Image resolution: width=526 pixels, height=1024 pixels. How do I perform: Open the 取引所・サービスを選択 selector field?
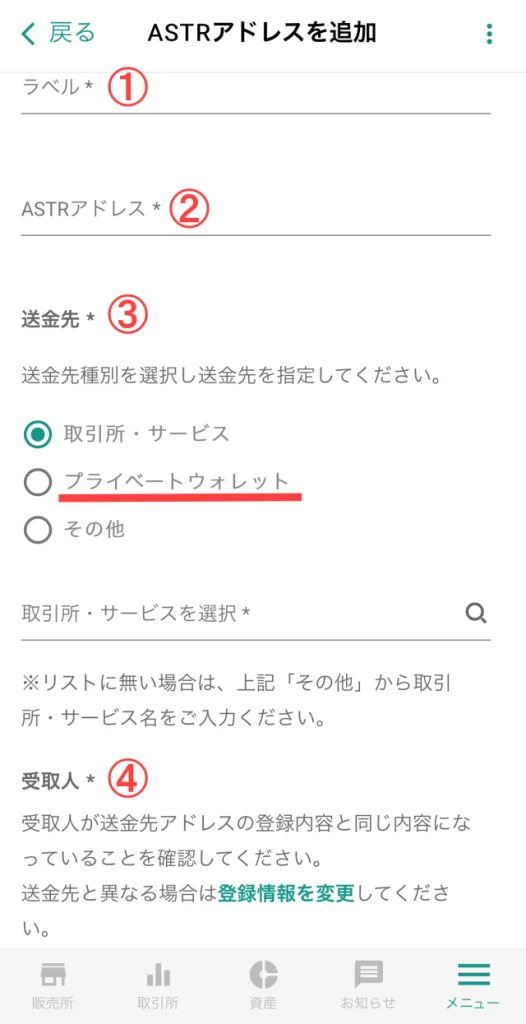[255, 614]
